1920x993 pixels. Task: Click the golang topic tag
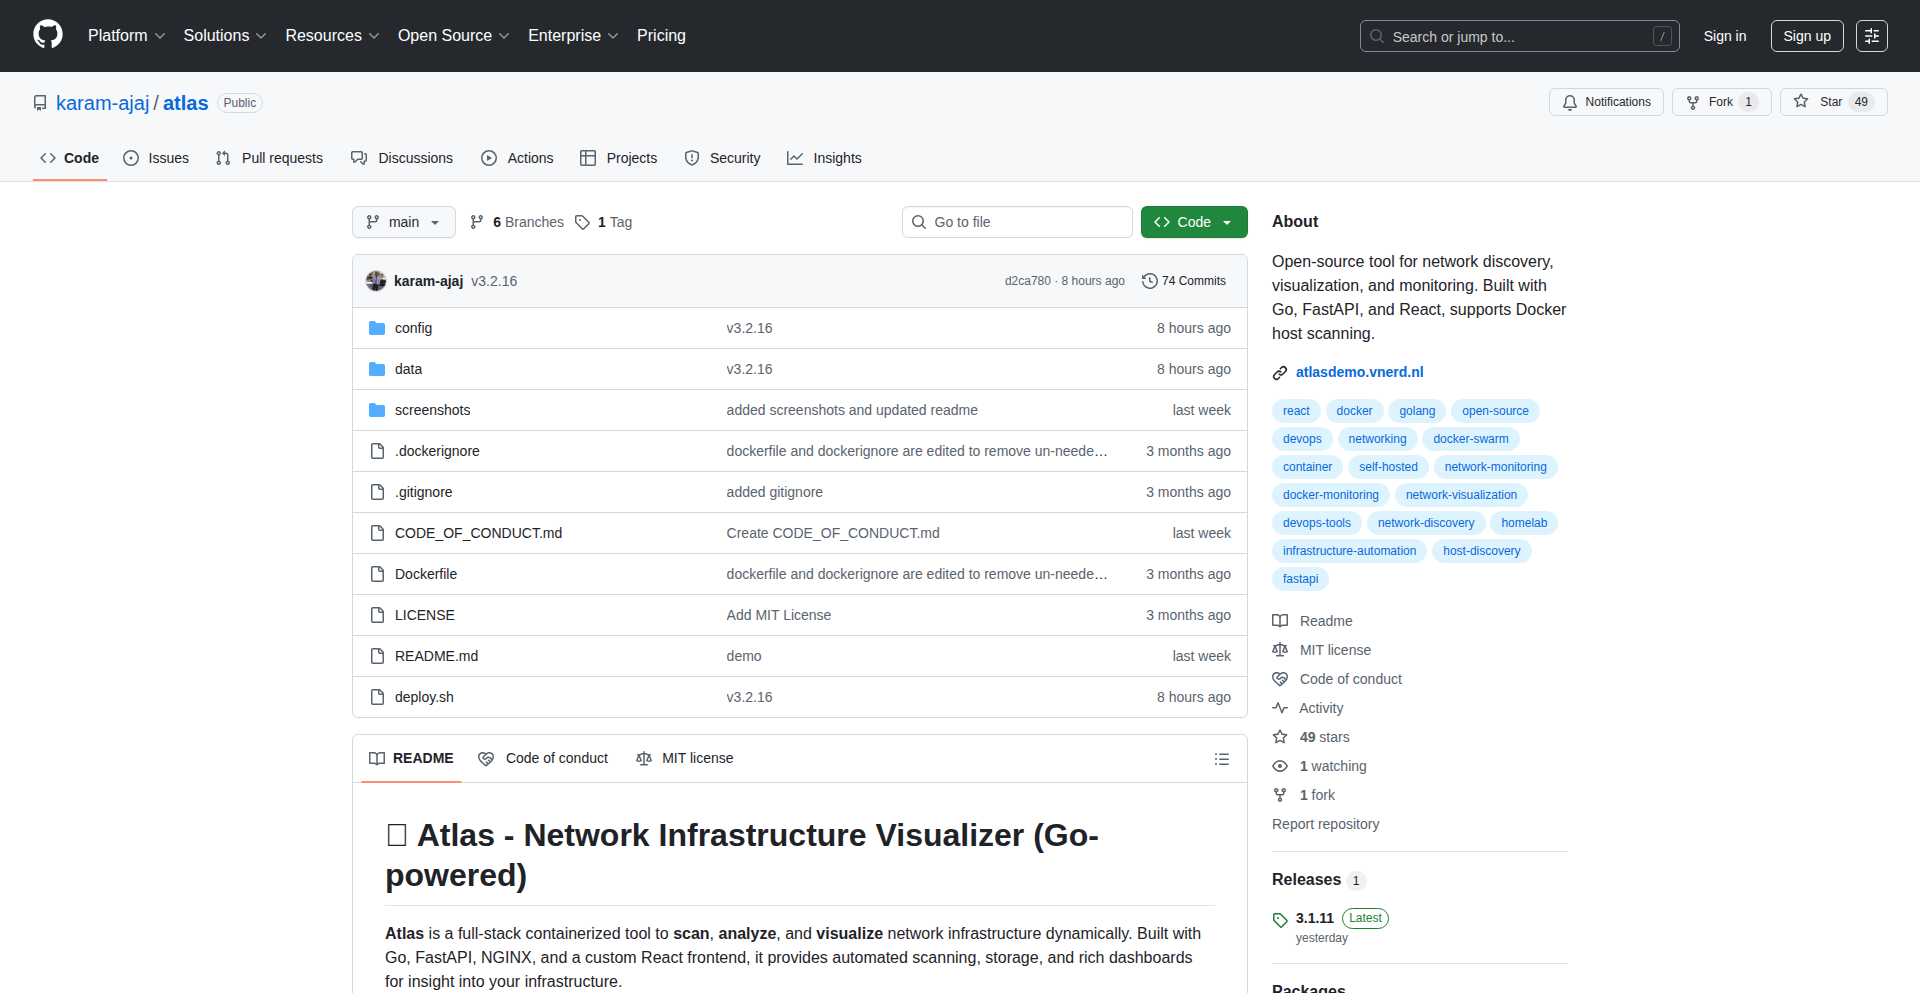pyautogui.click(x=1417, y=411)
